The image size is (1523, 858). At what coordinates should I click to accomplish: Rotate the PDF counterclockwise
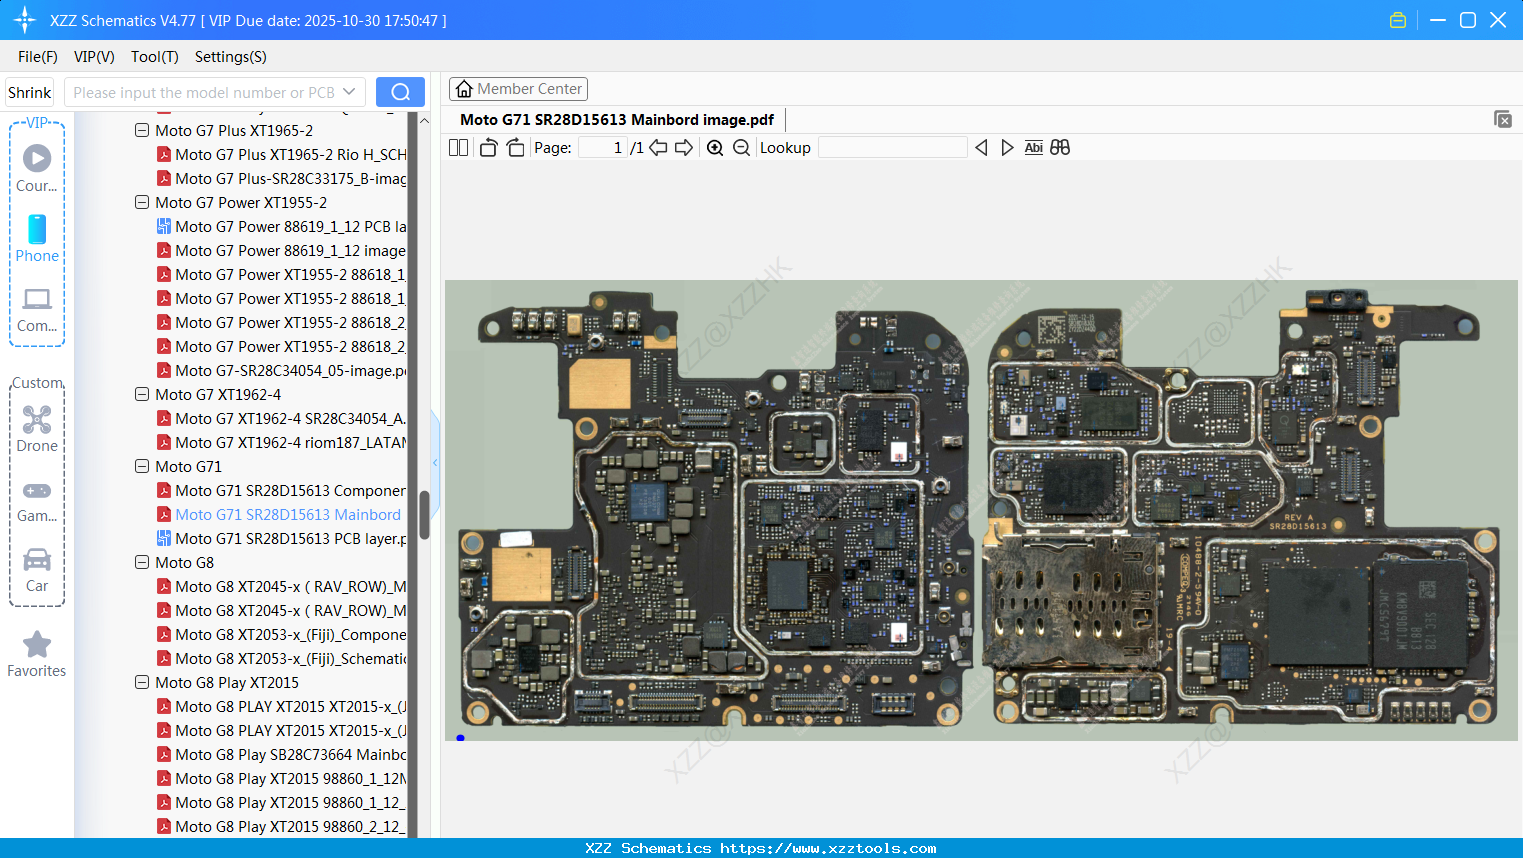[x=487, y=147]
